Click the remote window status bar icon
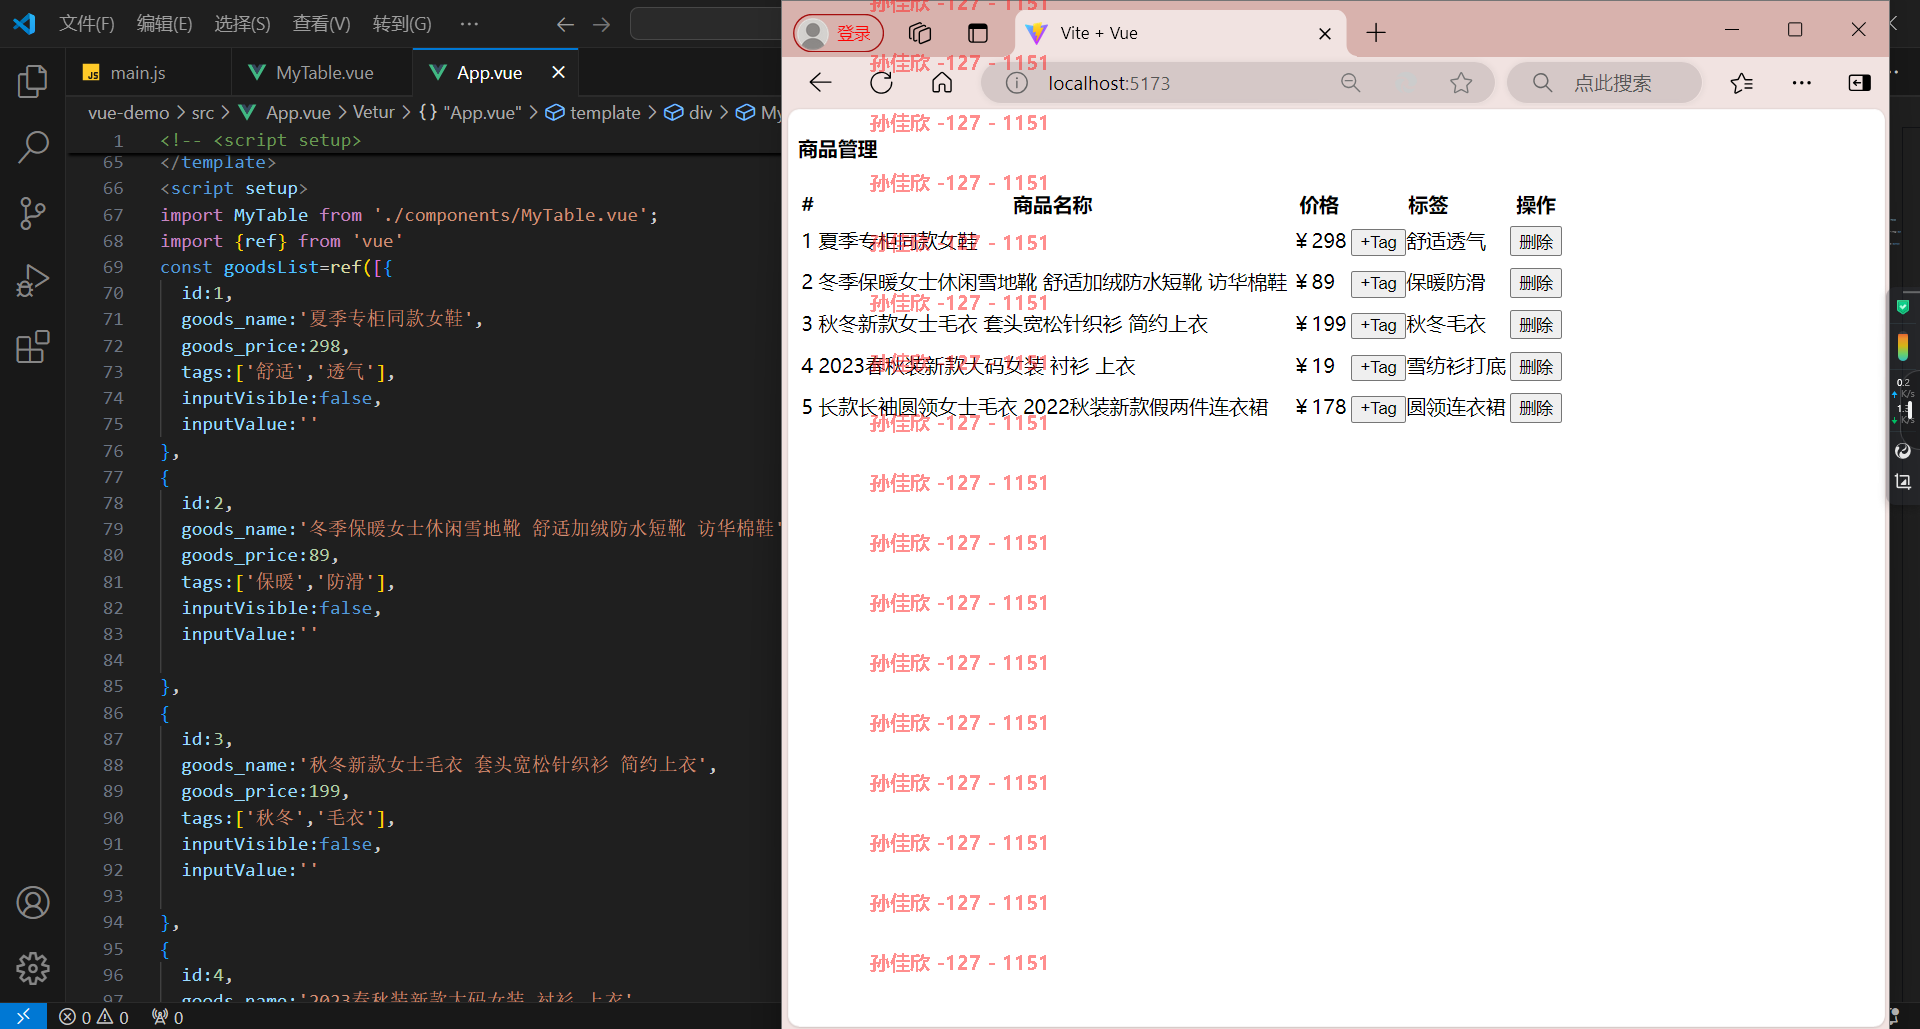 pyautogui.click(x=23, y=1016)
